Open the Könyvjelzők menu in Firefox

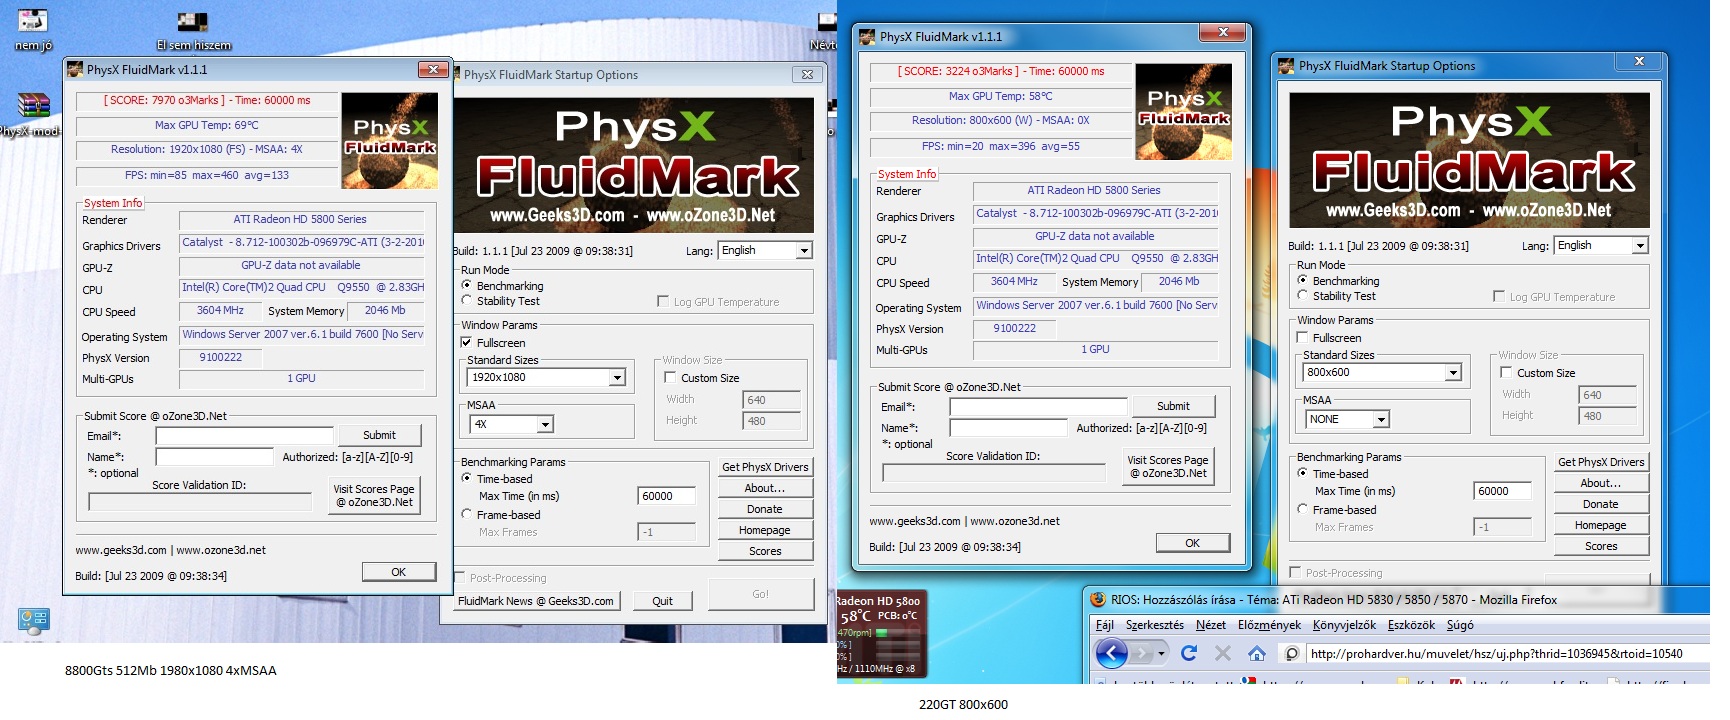click(1344, 625)
